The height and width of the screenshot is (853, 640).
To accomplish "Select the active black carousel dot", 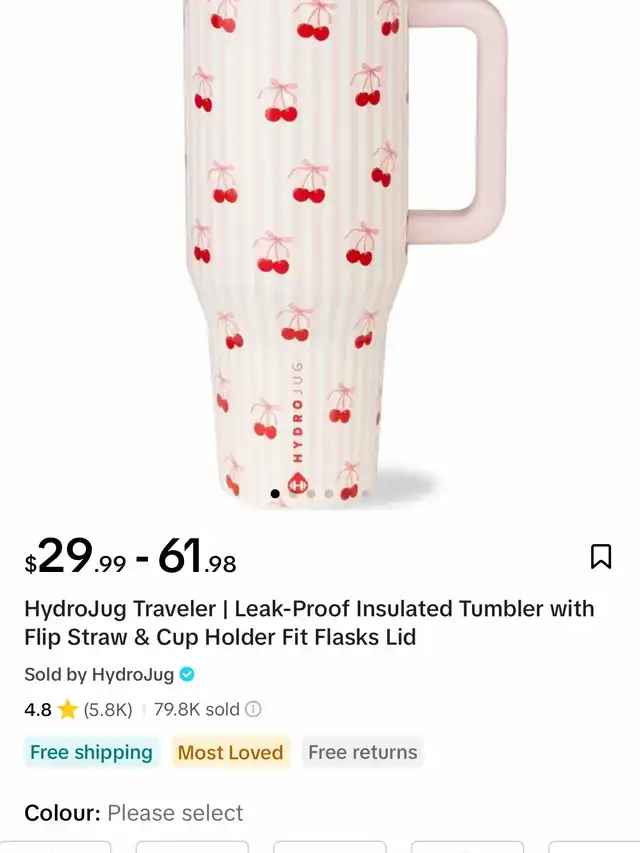I will [275, 493].
